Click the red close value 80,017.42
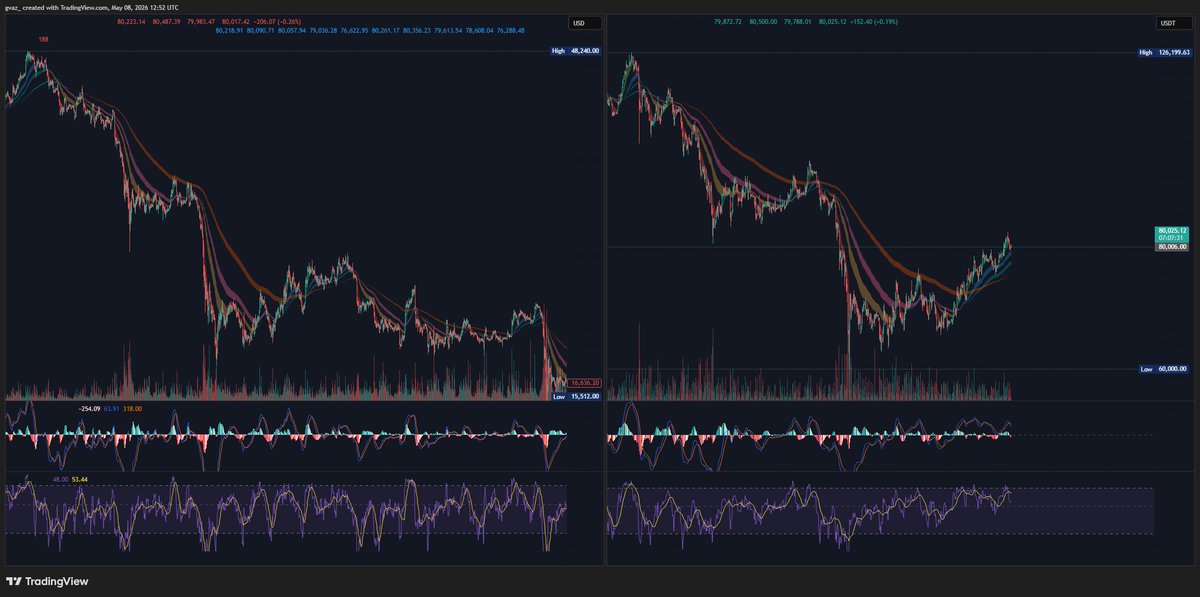The image size is (1200, 597). pyautogui.click(x=236, y=21)
